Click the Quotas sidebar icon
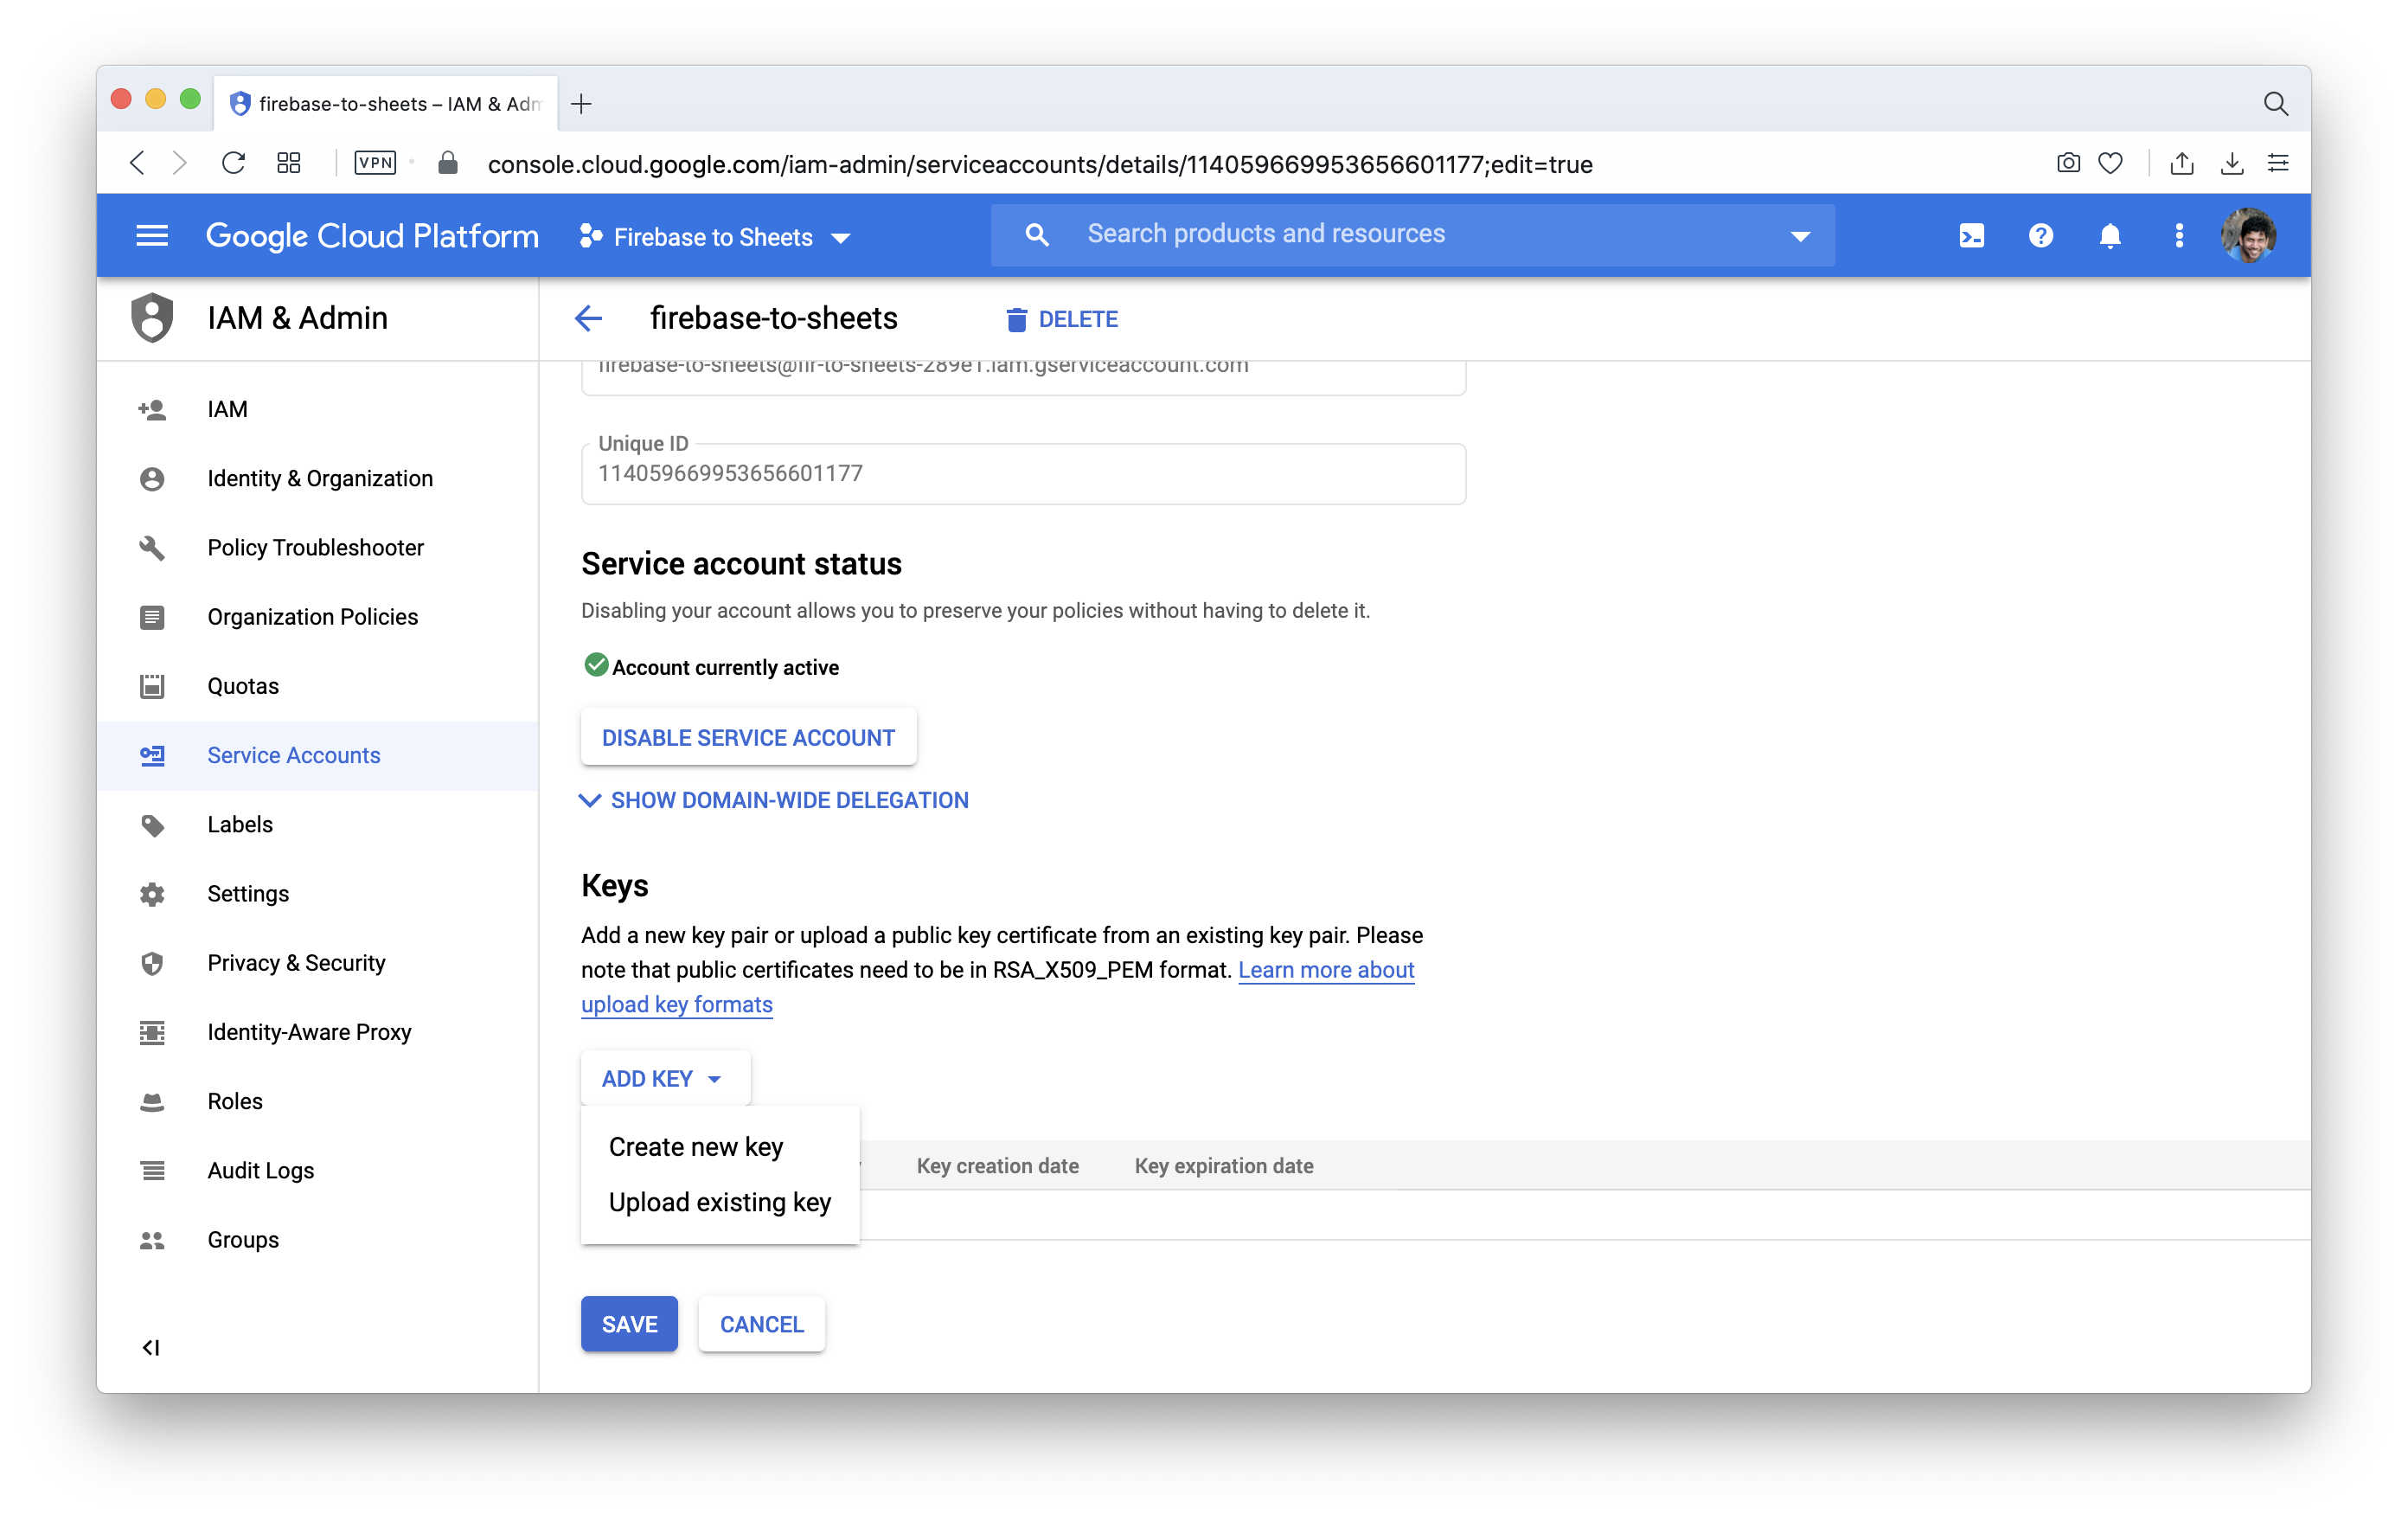Screen dimensions: 2408x1521 (152, 686)
